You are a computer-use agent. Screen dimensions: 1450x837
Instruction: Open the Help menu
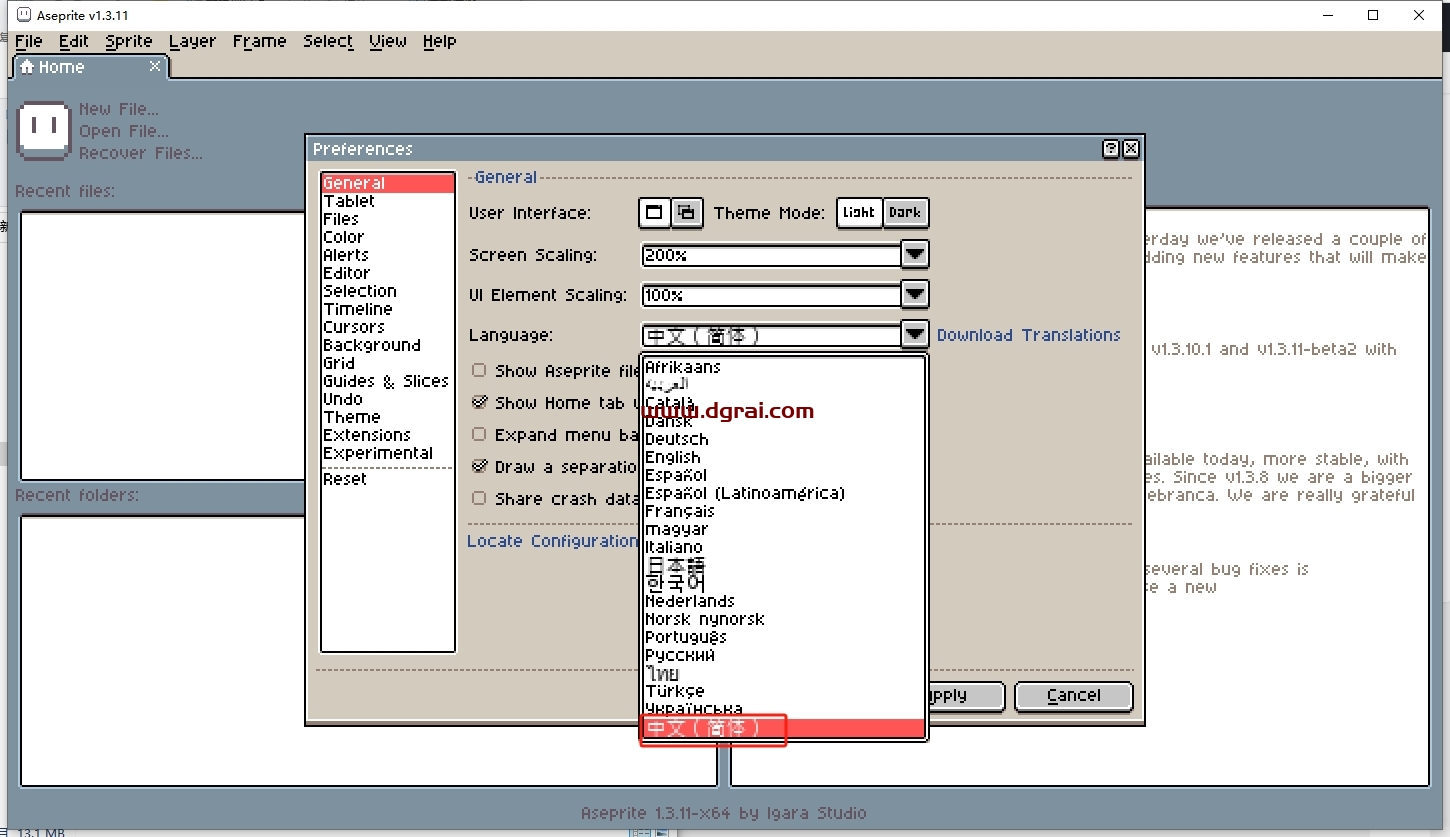point(439,41)
